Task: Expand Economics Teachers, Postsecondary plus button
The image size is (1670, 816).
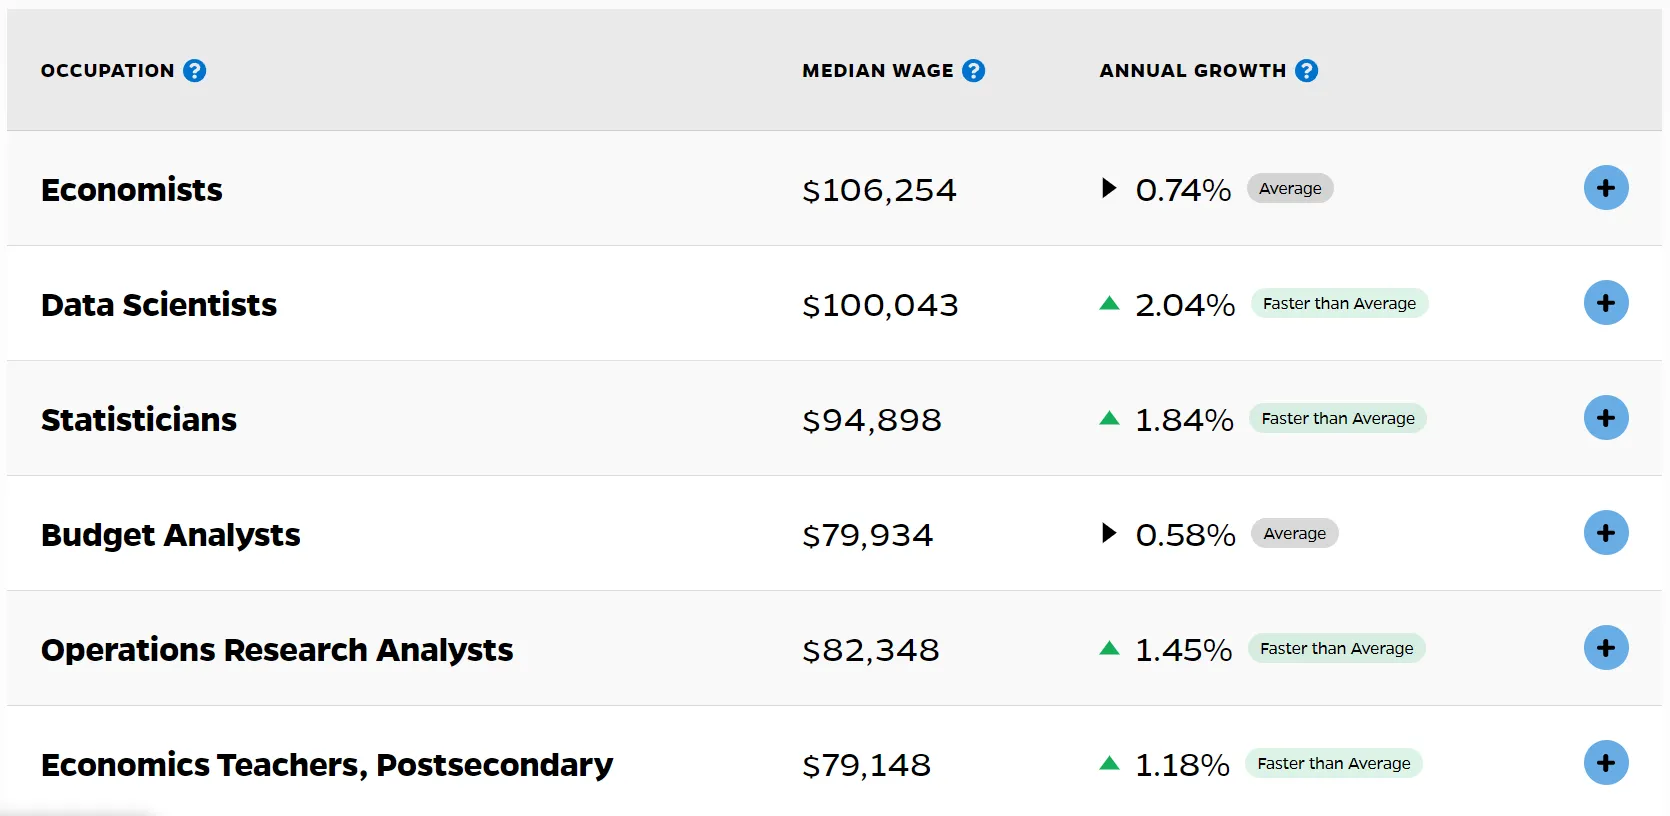Action: pos(1605,763)
